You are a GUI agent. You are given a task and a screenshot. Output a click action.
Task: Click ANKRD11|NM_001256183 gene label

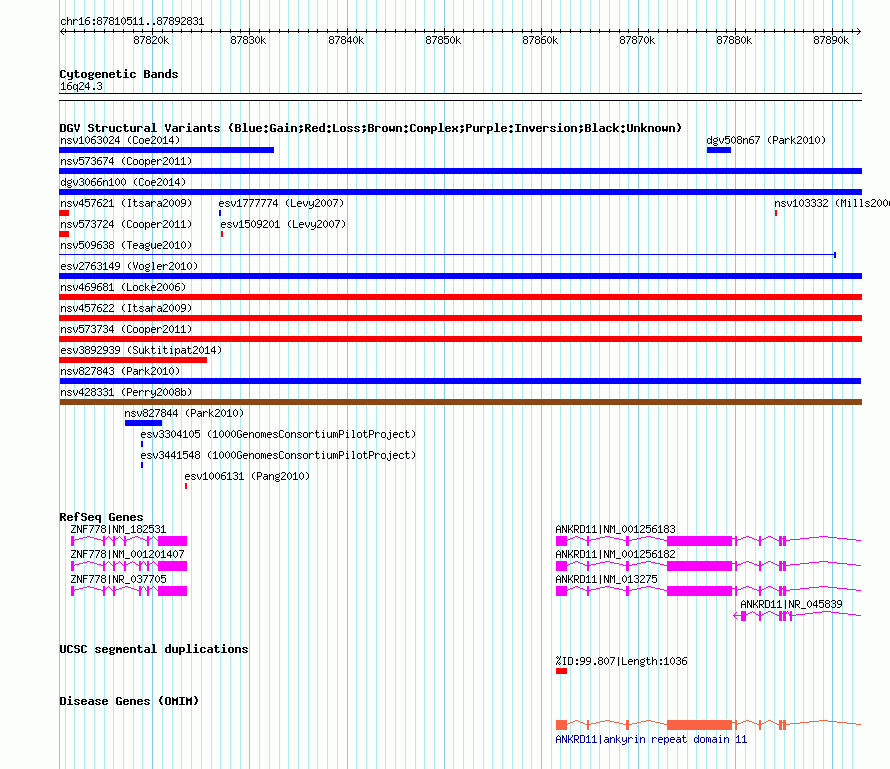pos(615,529)
